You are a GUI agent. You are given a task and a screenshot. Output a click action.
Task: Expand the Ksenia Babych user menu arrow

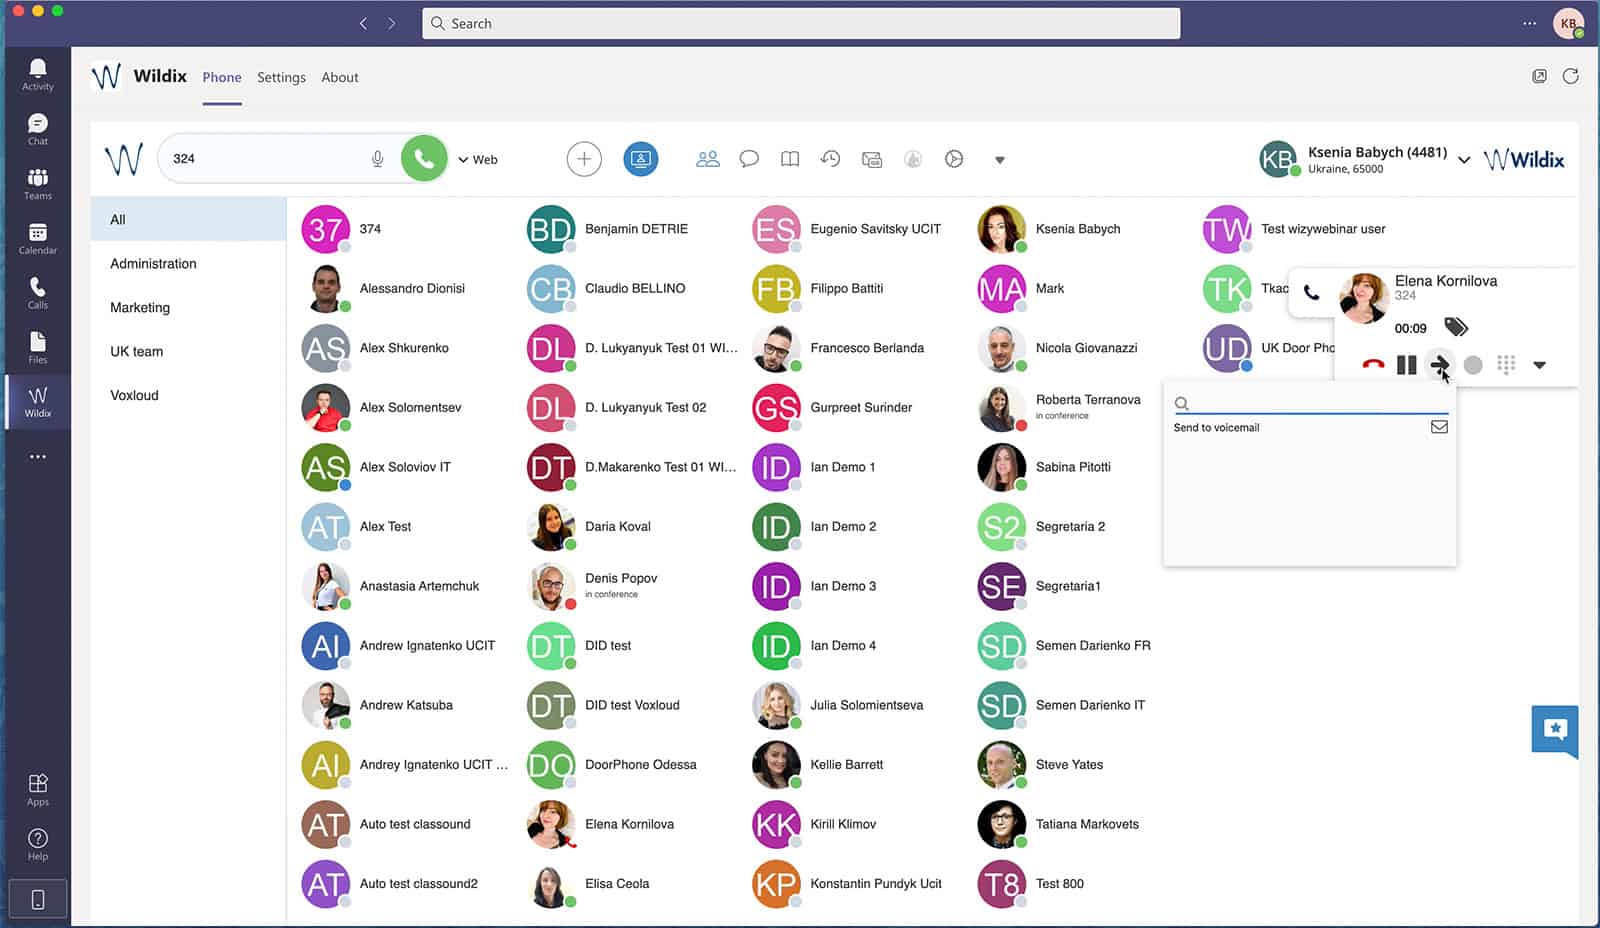coord(1464,160)
